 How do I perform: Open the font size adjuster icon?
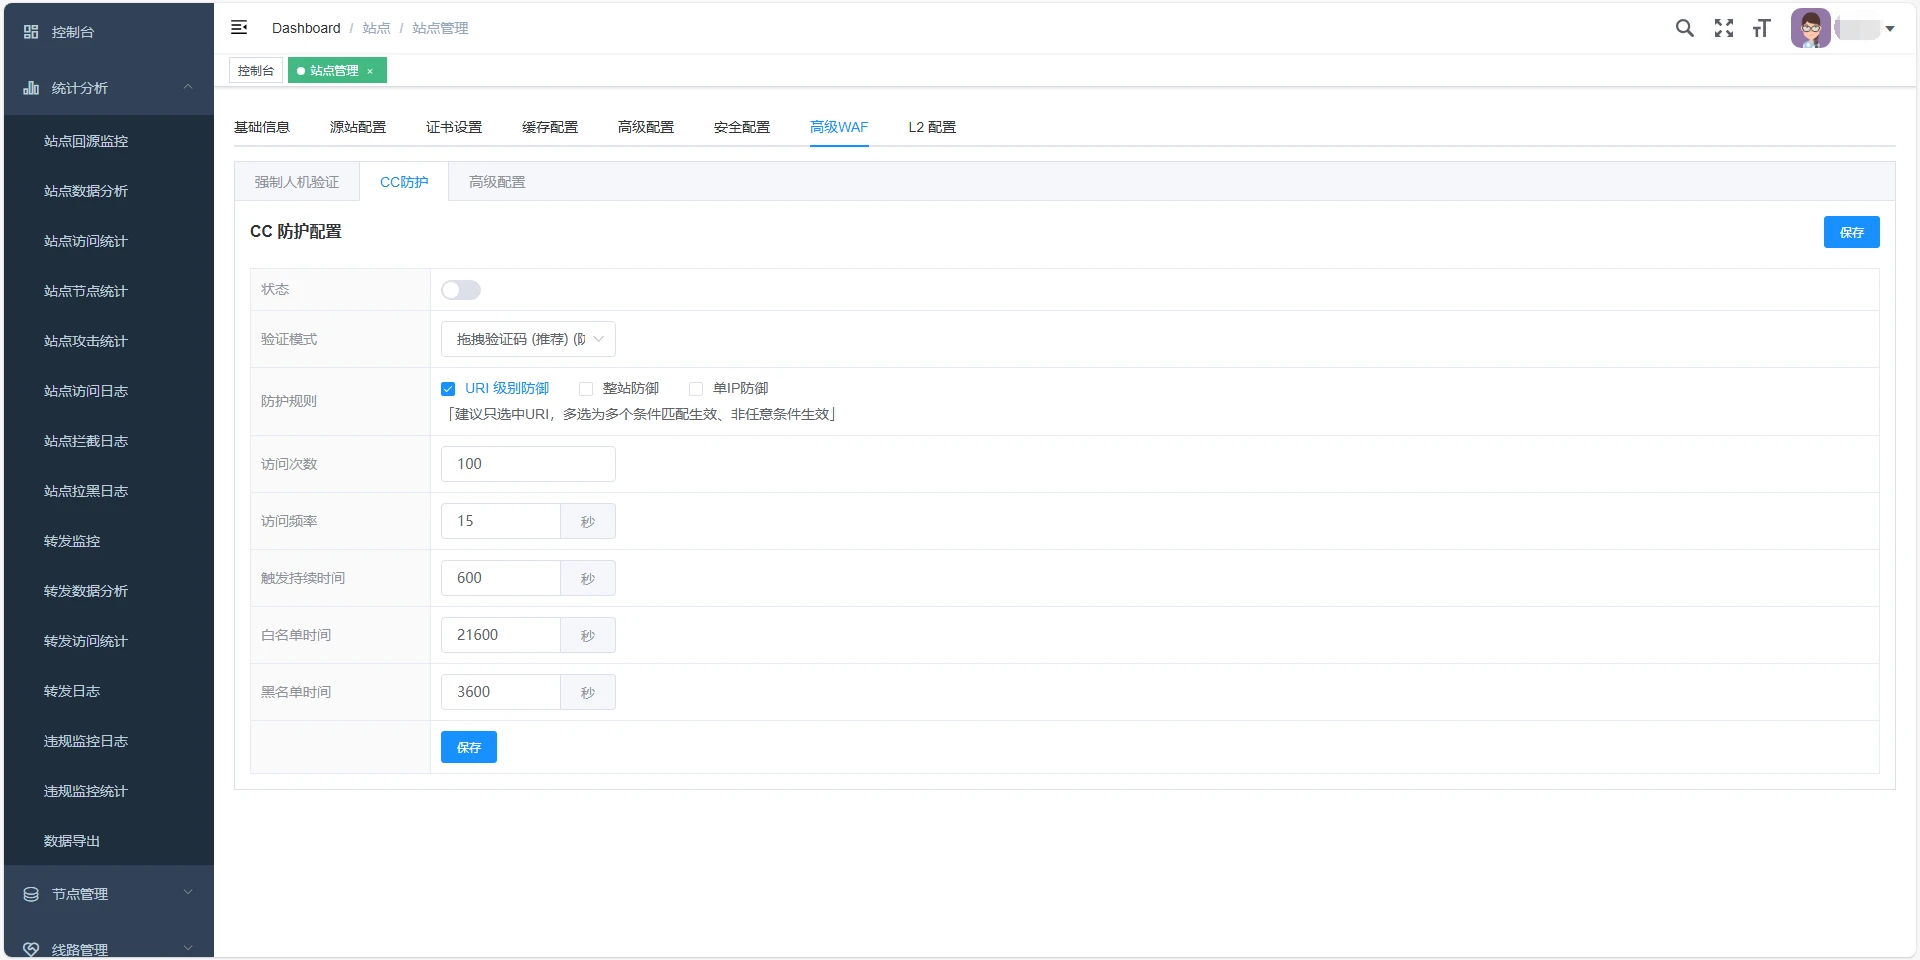point(1762,28)
